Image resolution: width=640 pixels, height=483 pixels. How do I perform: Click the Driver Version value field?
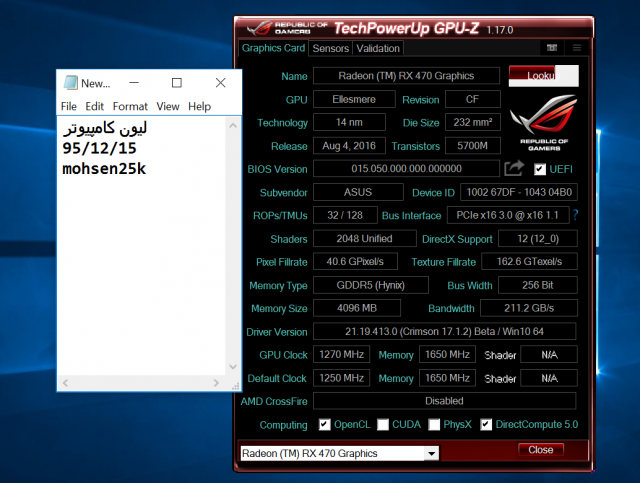pyautogui.click(x=444, y=331)
